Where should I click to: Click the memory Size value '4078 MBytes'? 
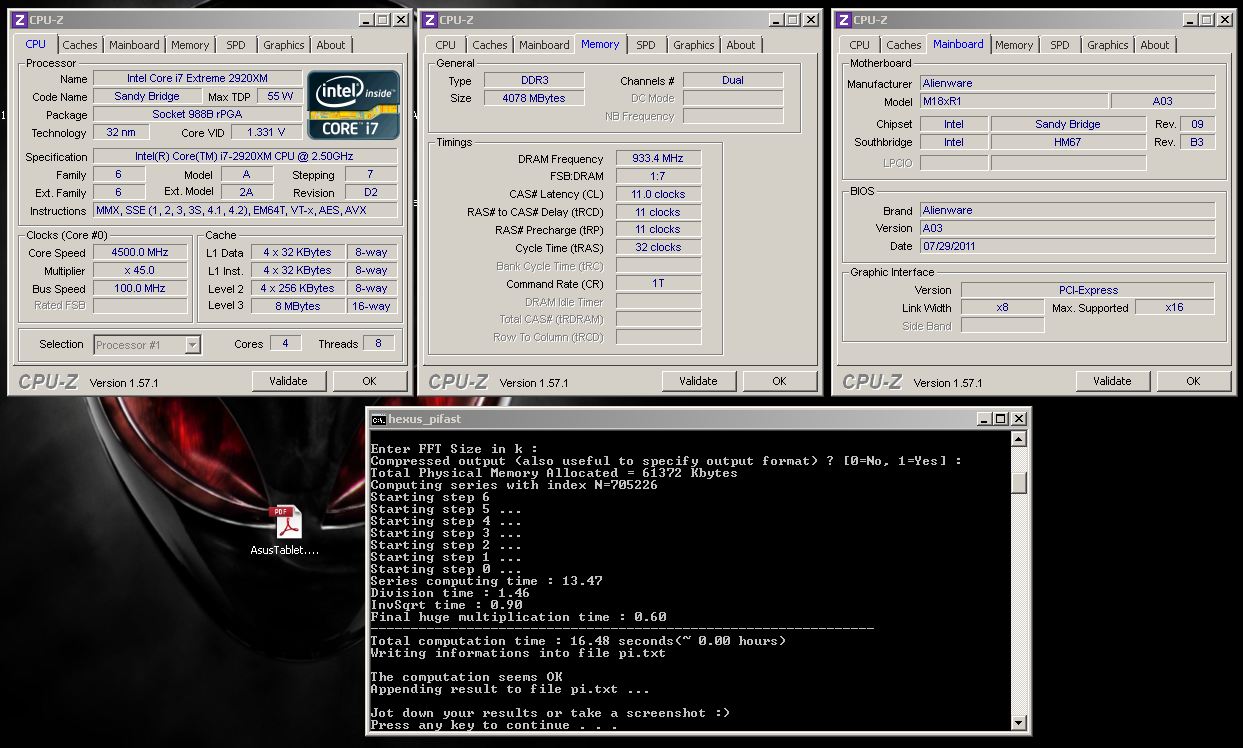coord(534,99)
